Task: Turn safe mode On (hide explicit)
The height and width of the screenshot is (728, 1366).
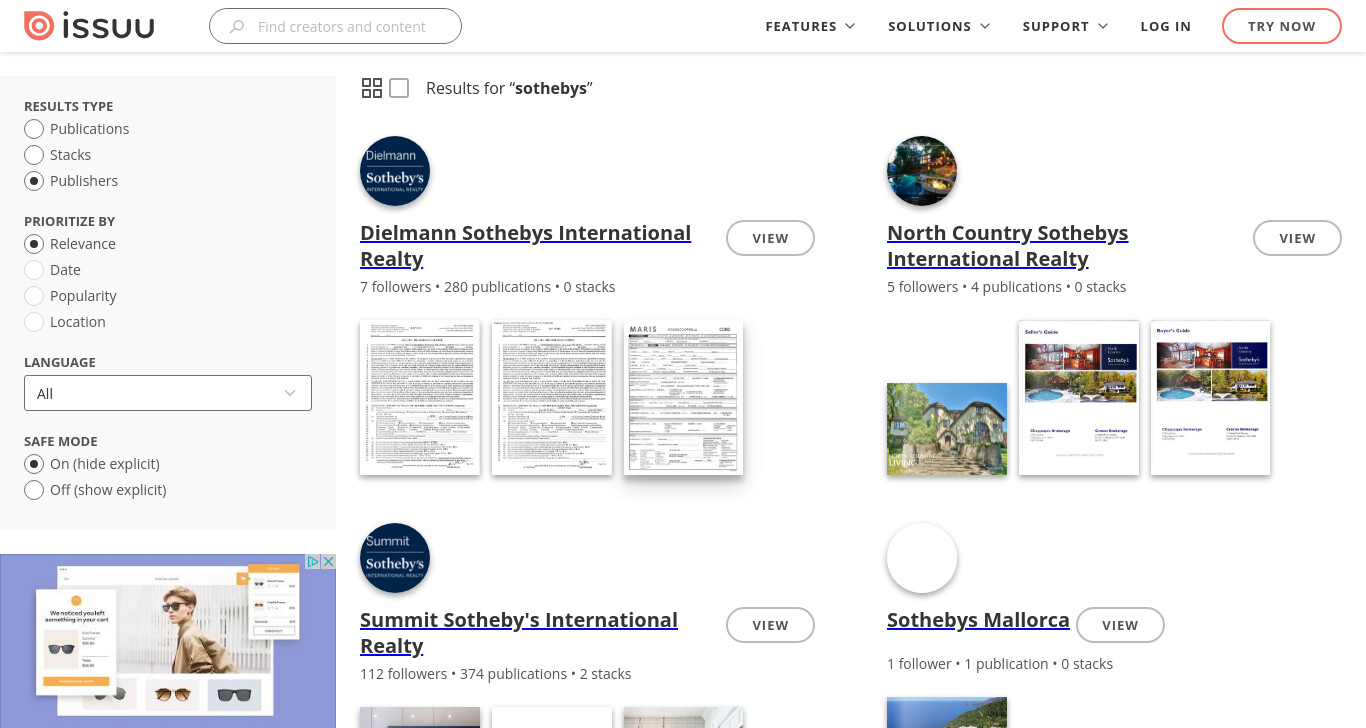Action: pyautogui.click(x=34, y=464)
